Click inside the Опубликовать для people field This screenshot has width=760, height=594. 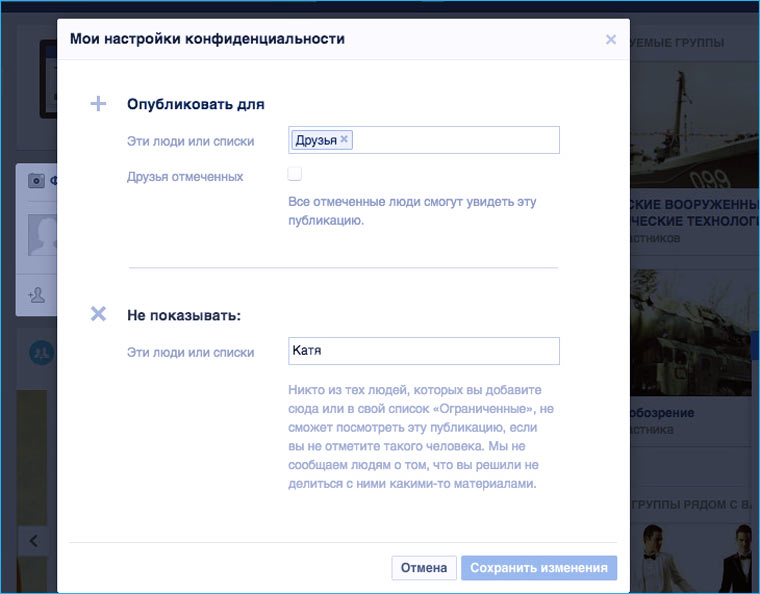[x=455, y=140]
